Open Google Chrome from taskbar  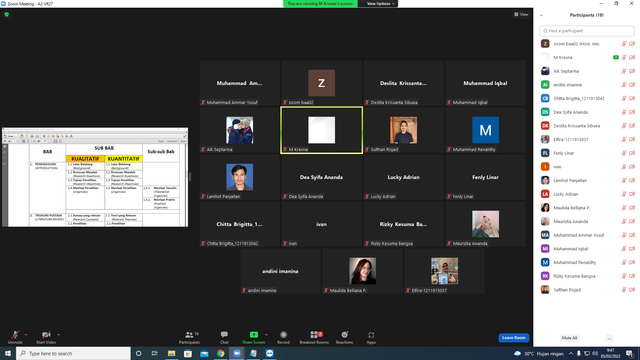click(220, 353)
